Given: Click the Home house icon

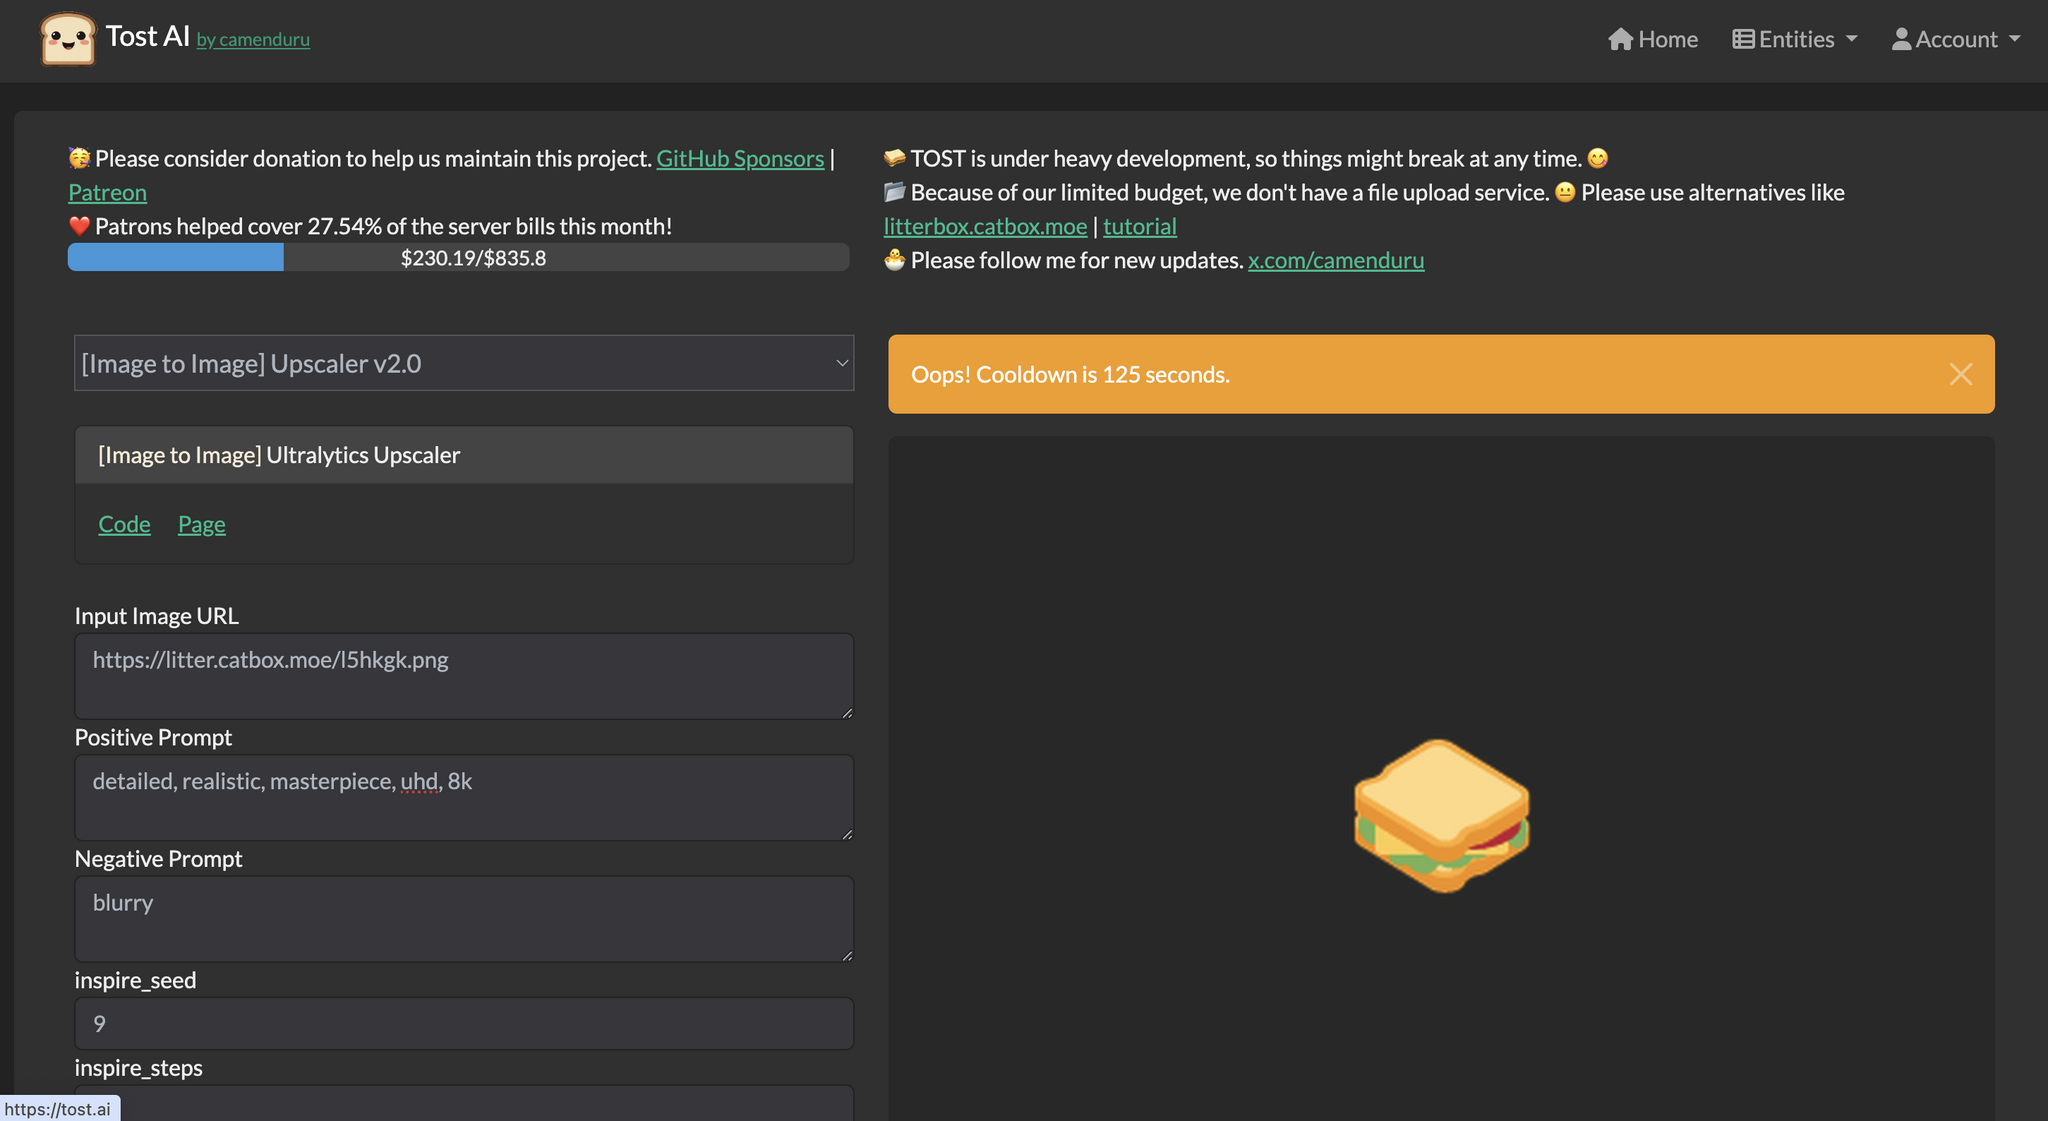Looking at the screenshot, I should pyautogui.click(x=1620, y=39).
